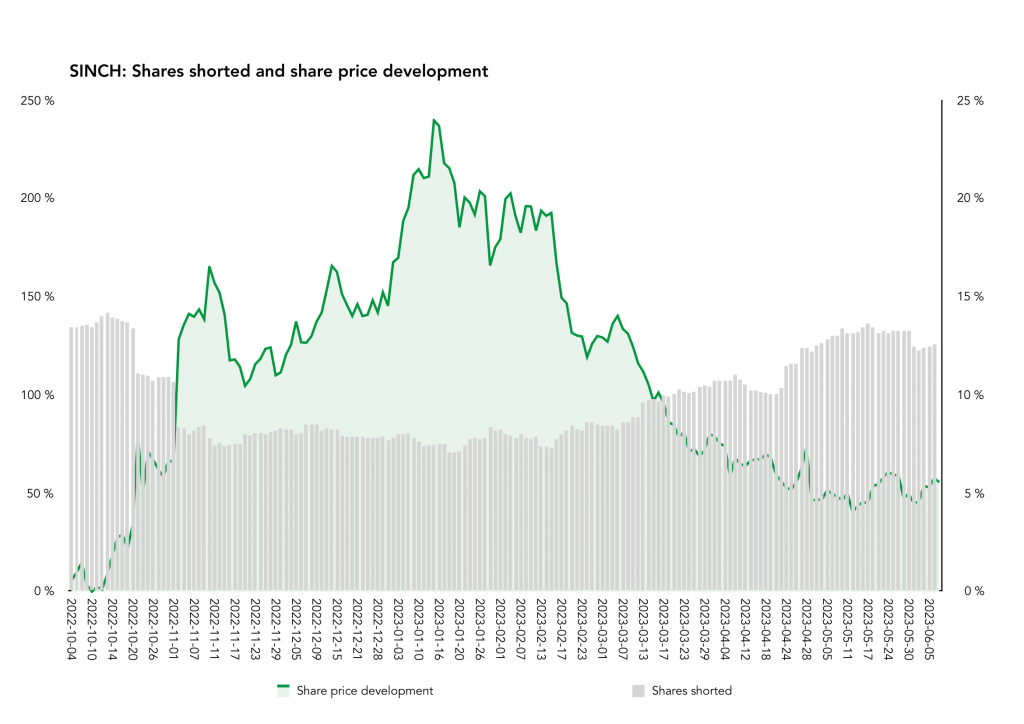Click the 2022-12-28 date label
1024x724 pixels.
pos(378,629)
